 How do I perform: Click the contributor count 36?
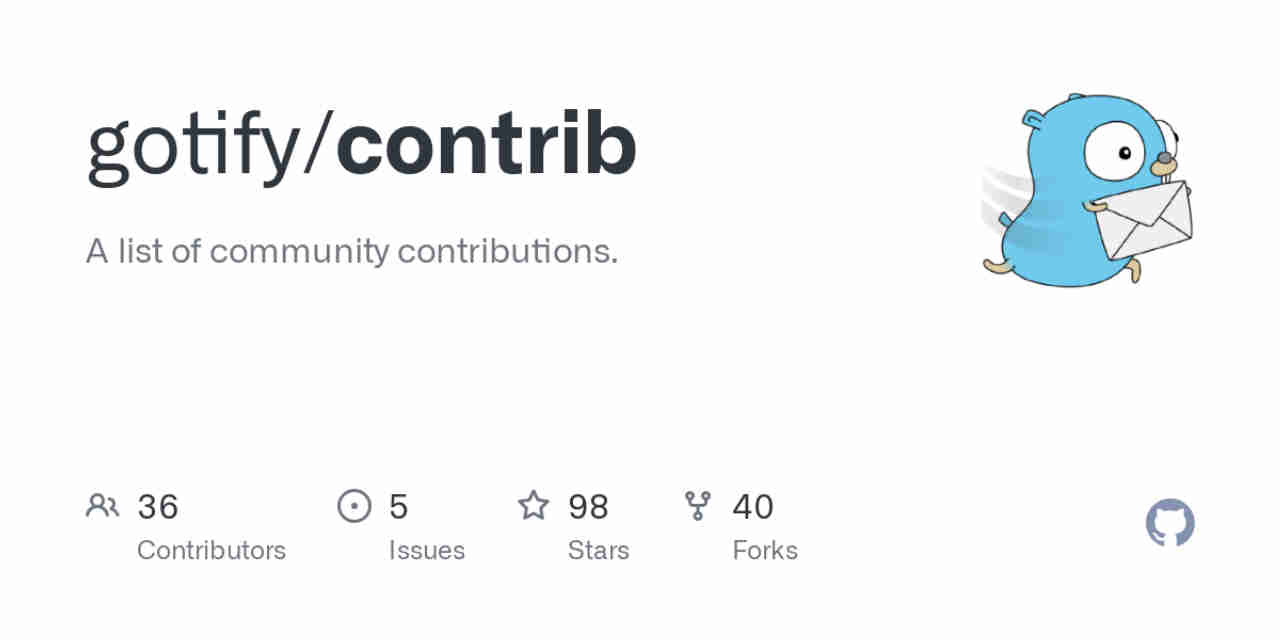point(158,507)
